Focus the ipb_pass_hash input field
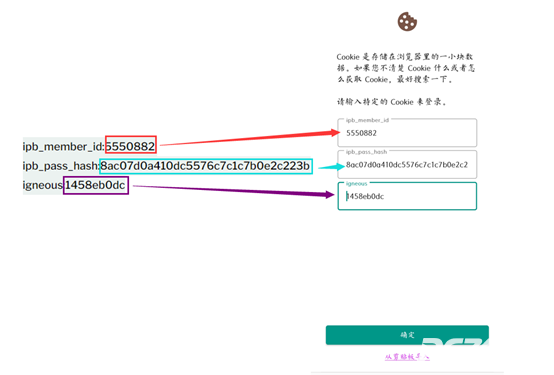This screenshot has width=554, height=375. coord(407,164)
